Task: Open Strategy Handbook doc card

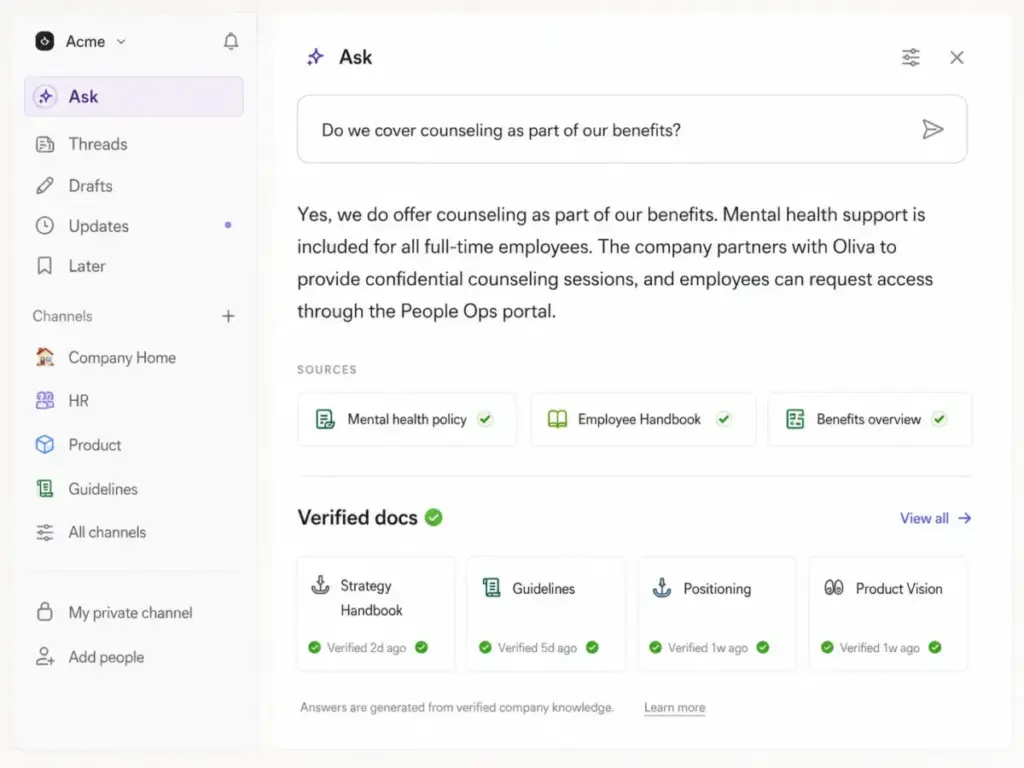Action: point(376,614)
